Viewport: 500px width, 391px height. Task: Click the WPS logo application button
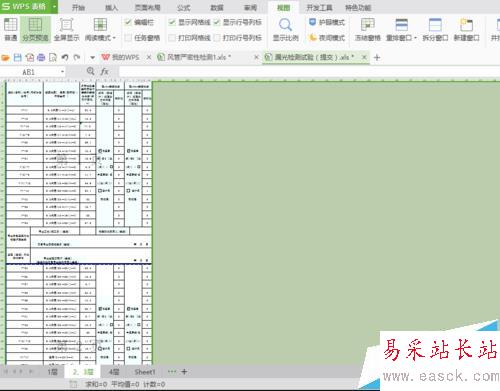pyautogui.click(x=25, y=7)
